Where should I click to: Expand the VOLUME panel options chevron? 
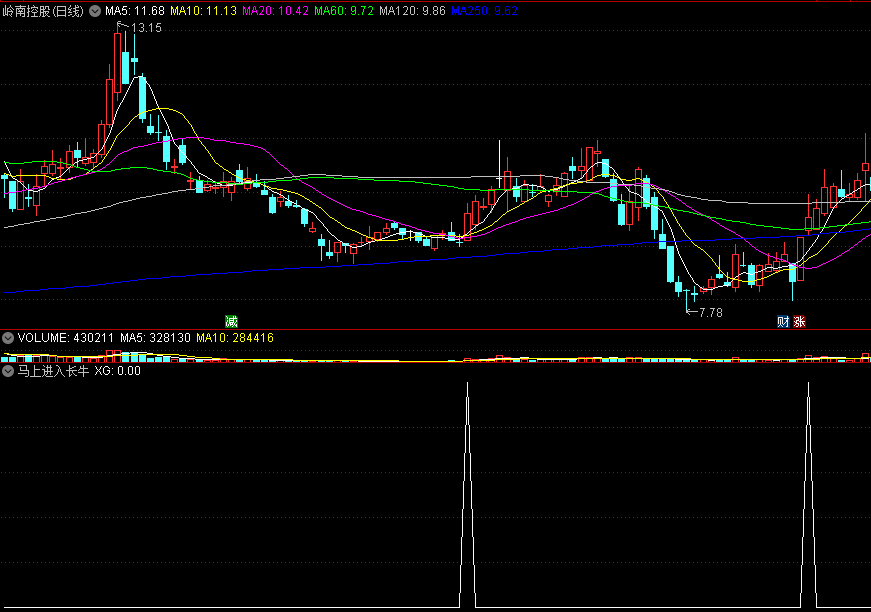point(8,338)
